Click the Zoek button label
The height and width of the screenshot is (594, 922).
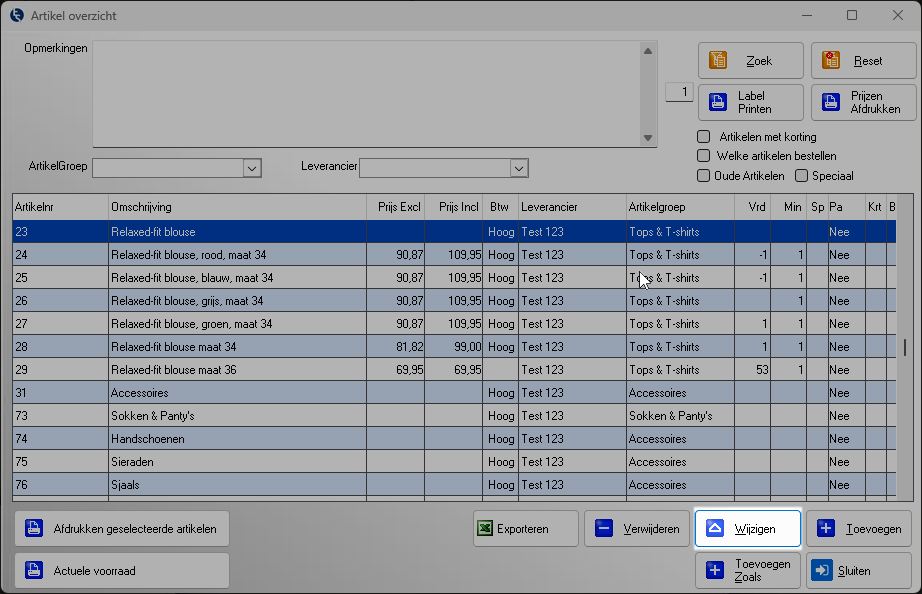pos(759,61)
